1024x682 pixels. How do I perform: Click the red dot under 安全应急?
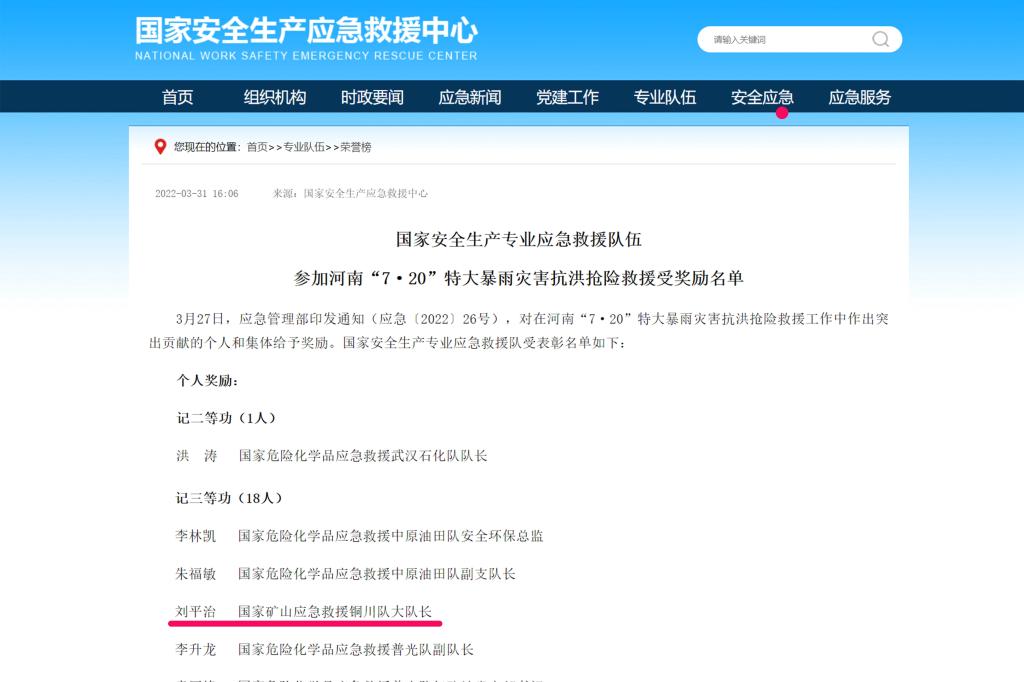(782, 113)
